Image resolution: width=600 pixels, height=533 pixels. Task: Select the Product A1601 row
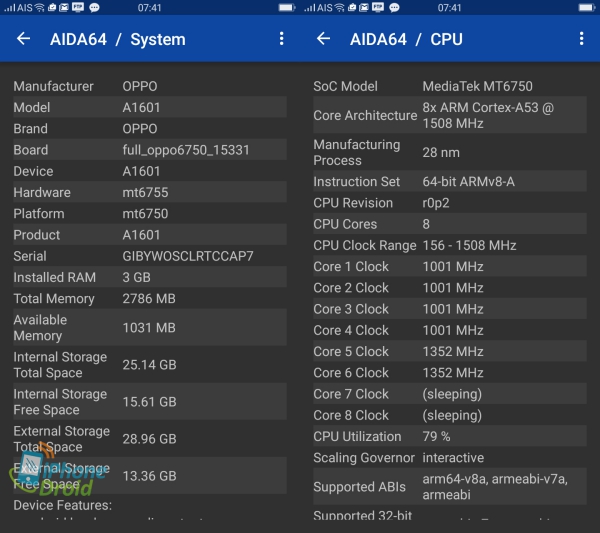click(x=150, y=235)
